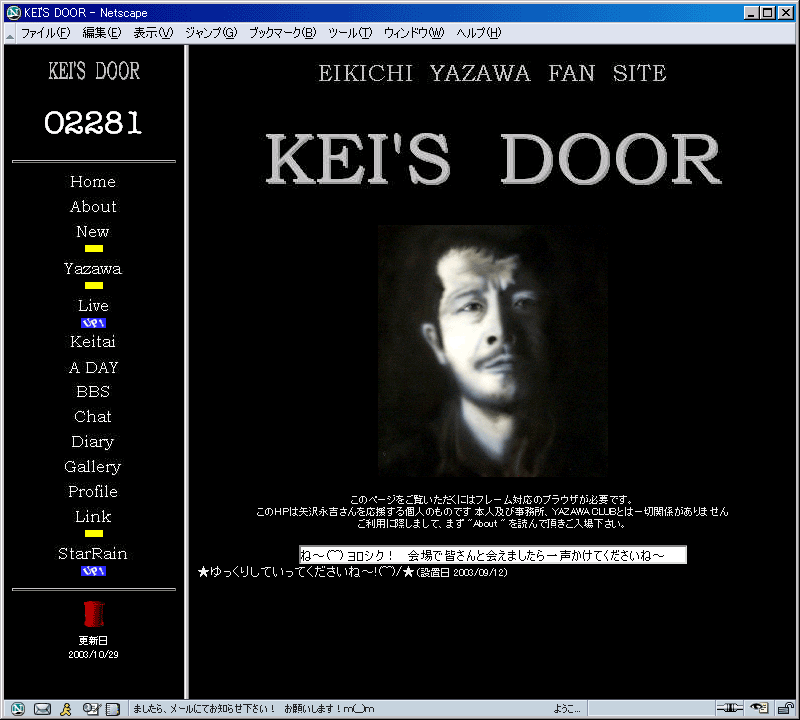Open the BBS link
The image size is (800, 720).
[93, 392]
